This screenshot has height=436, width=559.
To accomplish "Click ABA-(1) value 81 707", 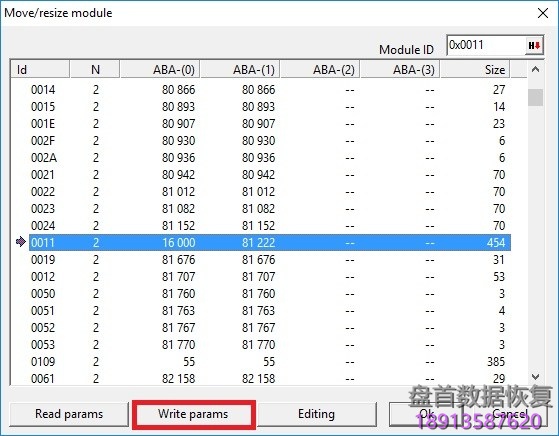I will coord(258,277).
